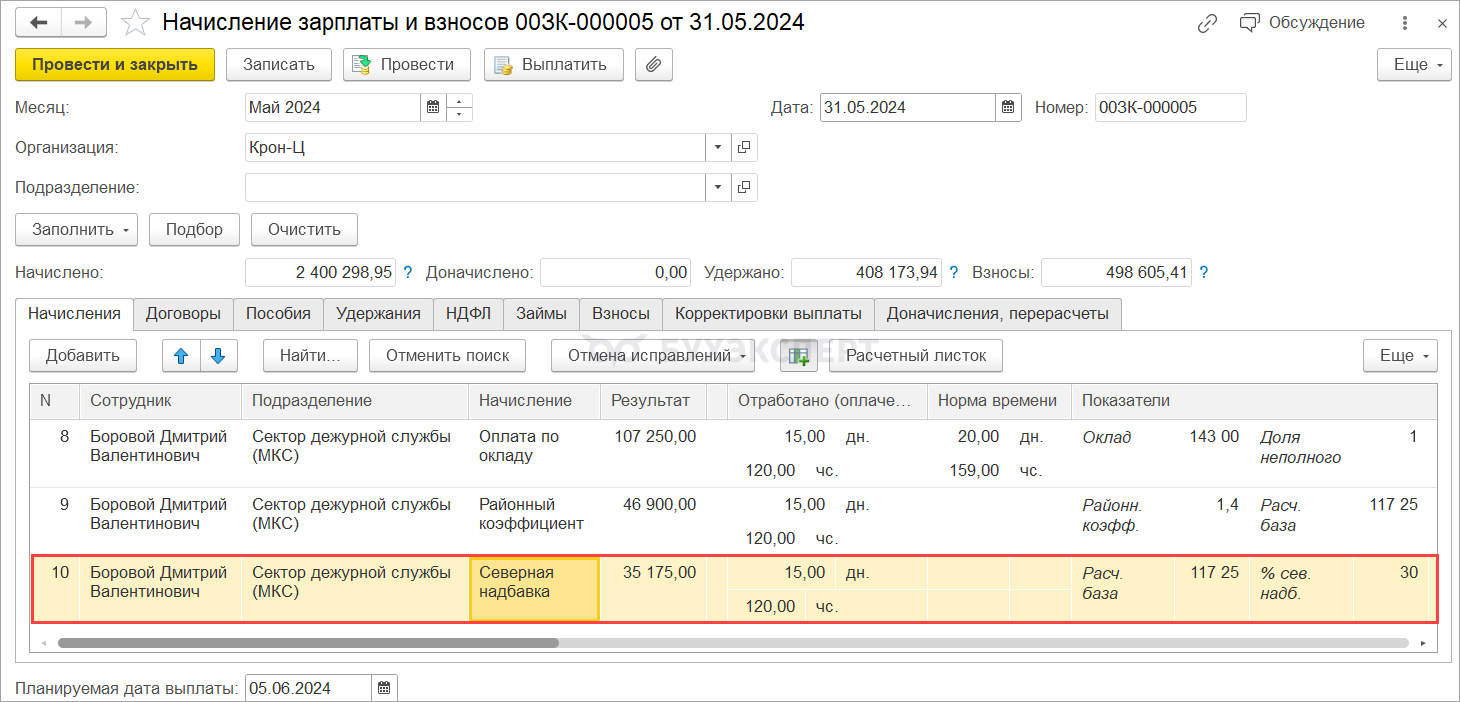The image size is (1460, 702).
Task: Click the favorites star icon
Action: (x=135, y=22)
